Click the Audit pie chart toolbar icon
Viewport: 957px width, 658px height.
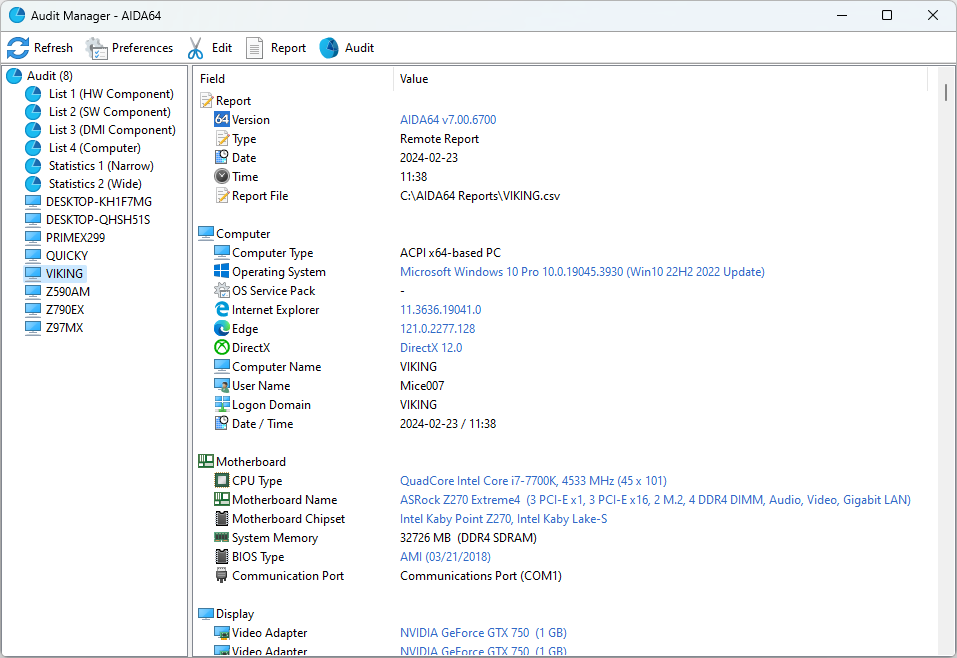click(x=329, y=48)
